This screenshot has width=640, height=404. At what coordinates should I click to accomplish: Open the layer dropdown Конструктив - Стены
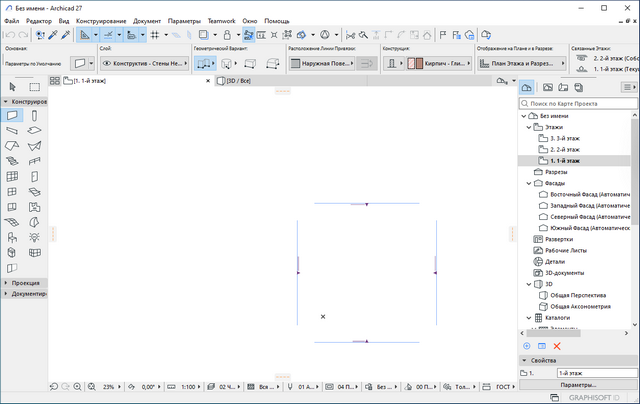[x=147, y=63]
